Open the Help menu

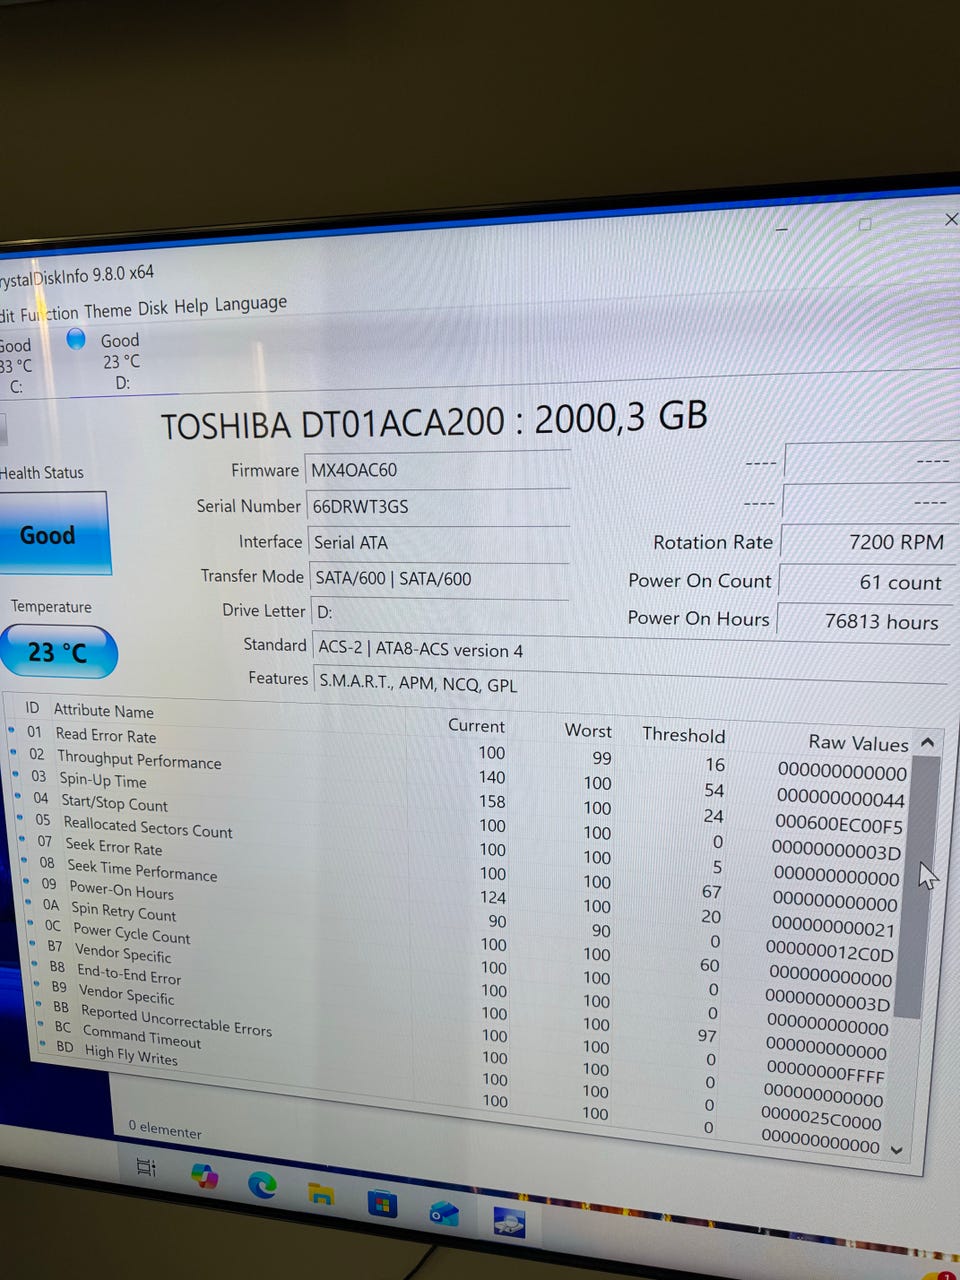(x=191, y=306)
